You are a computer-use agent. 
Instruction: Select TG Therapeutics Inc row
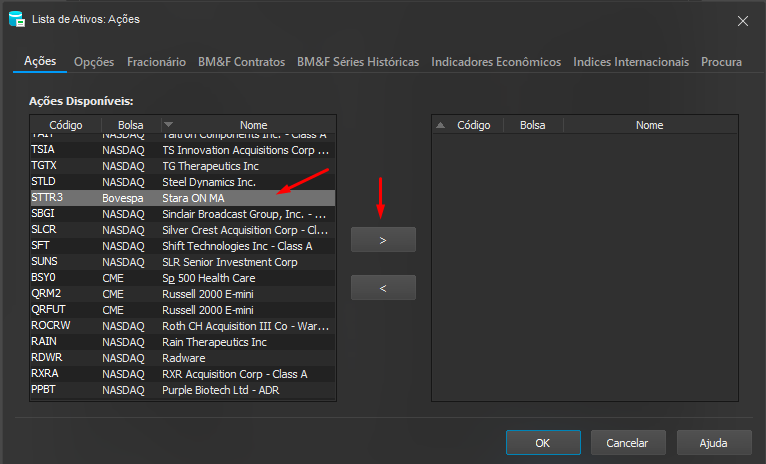[183, 166]
